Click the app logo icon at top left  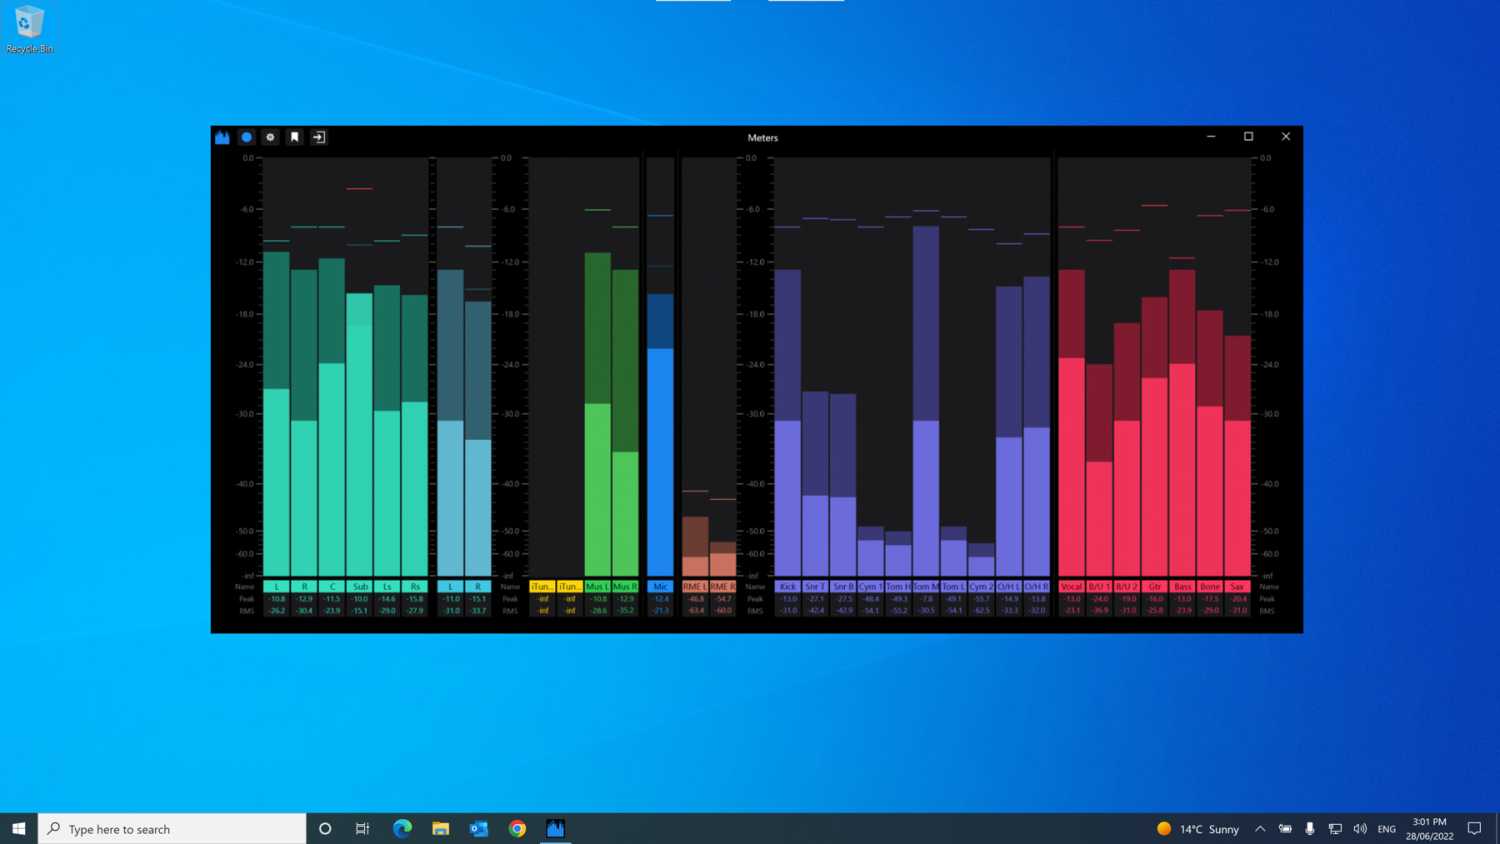pyautogui.click(x=222, y=137)
